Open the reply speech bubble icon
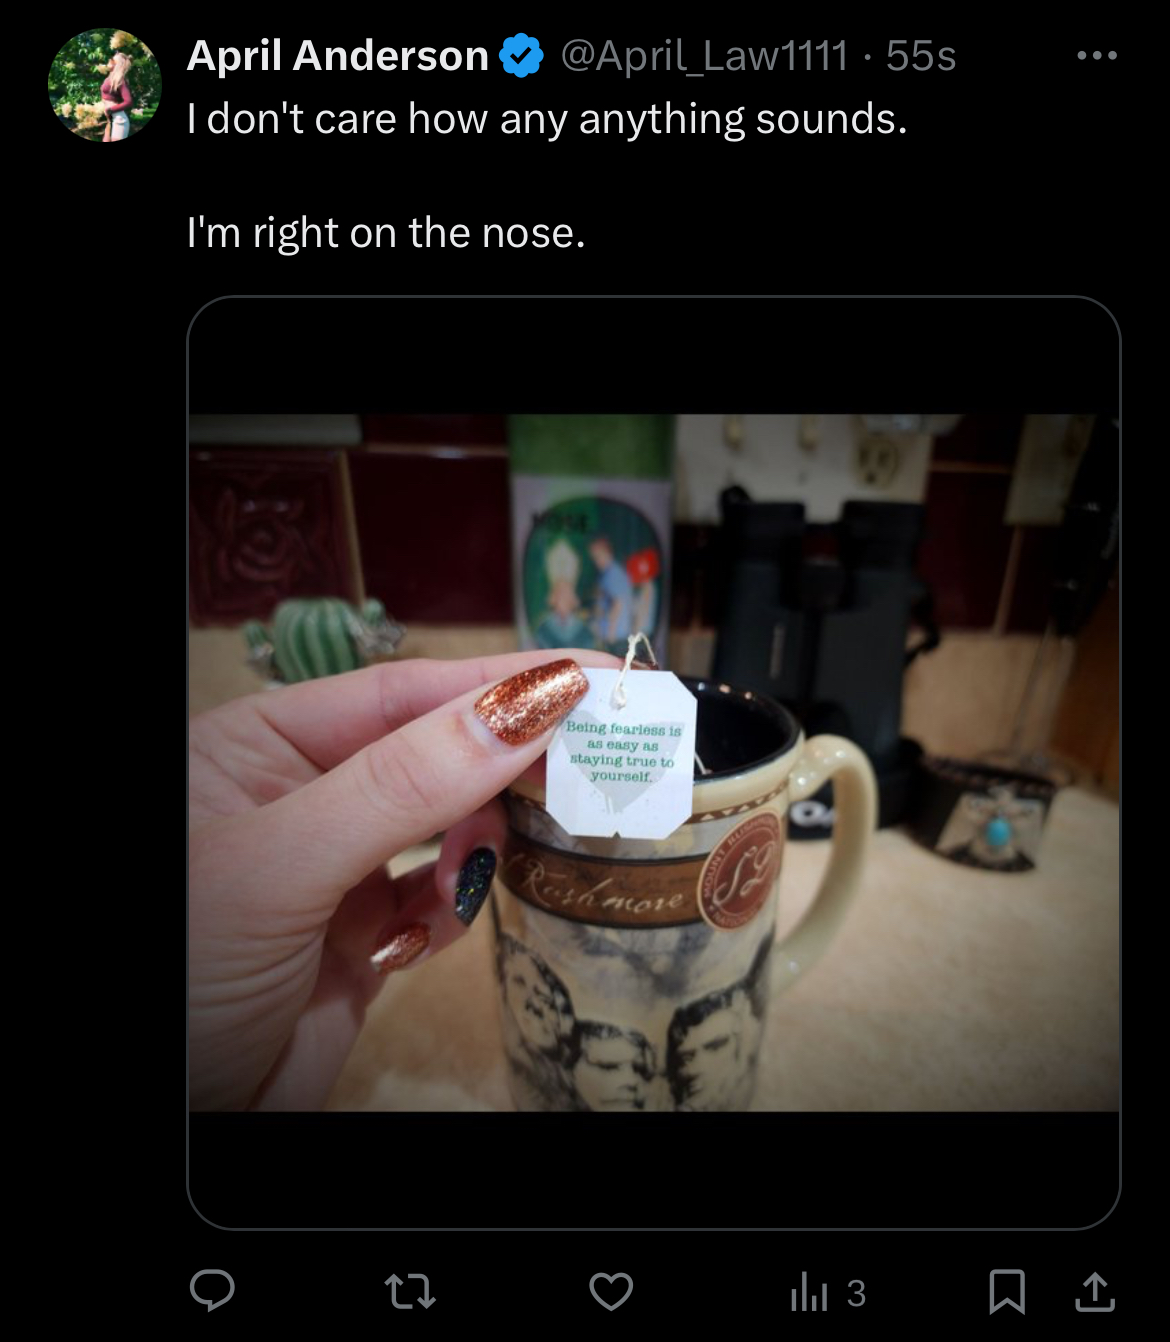Image resolution: width=1170 pixels, height=1342 pixels. pyautogui.click(x=212, y=1291)
